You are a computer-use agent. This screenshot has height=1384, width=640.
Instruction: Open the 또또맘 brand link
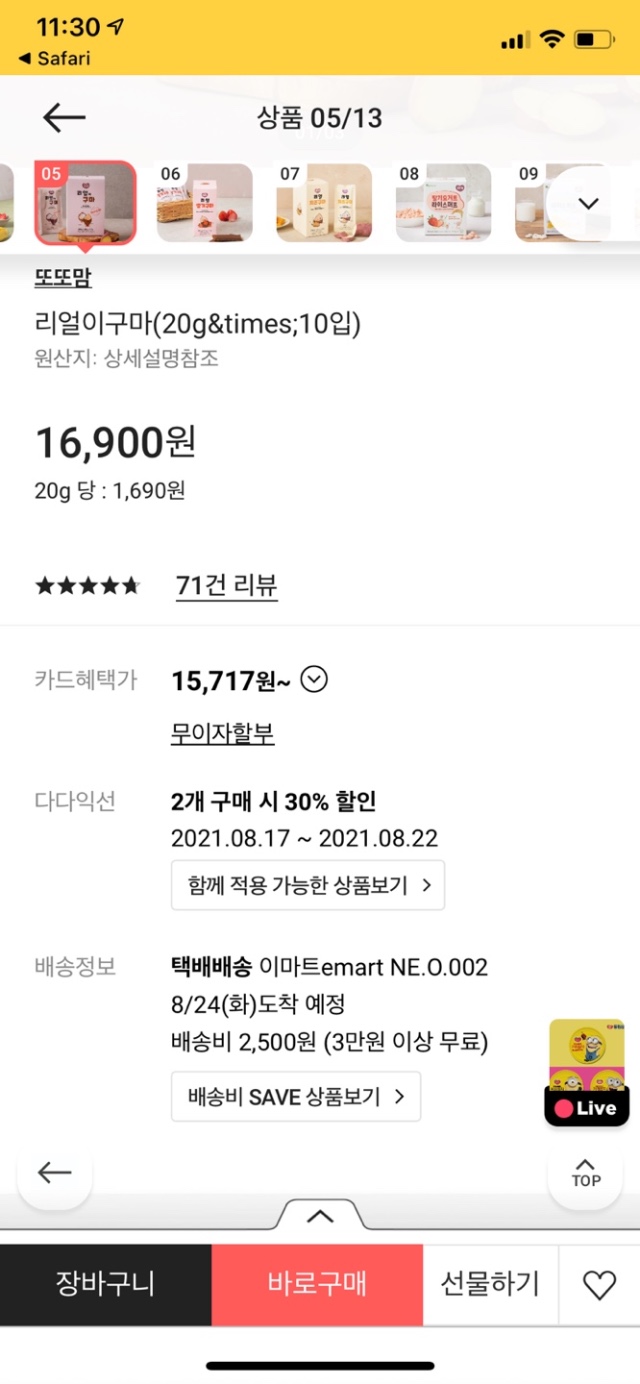[x=63, y=279]
